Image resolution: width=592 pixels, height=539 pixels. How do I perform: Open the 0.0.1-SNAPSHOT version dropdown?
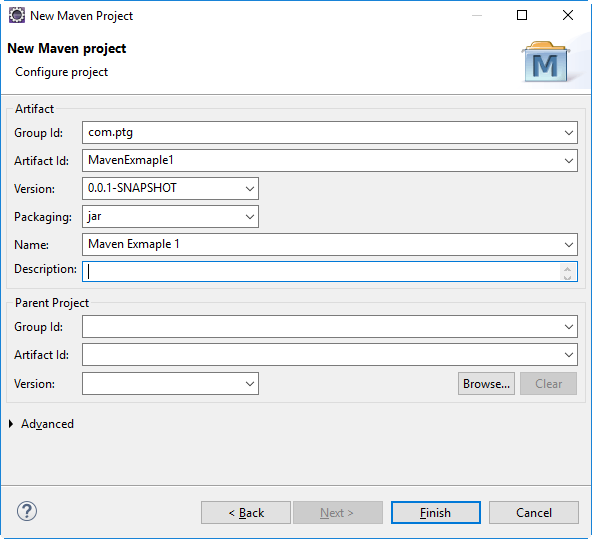tap(250, 188)
